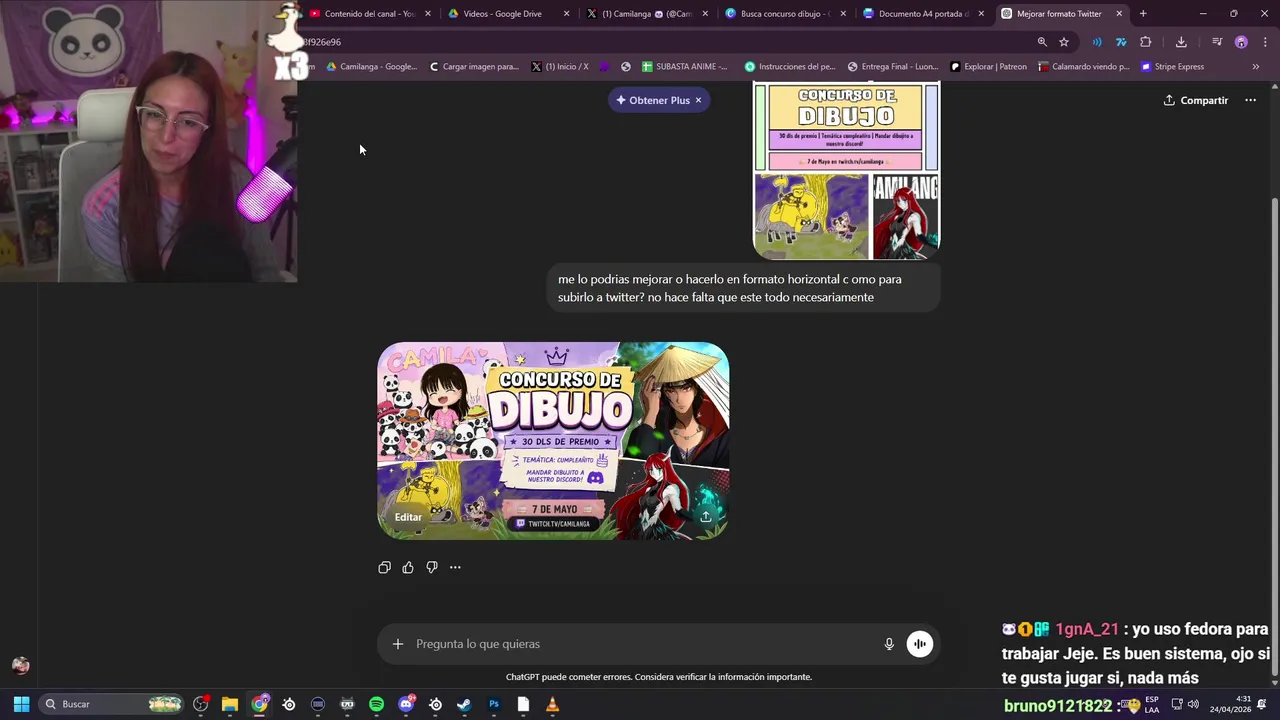
Task: Give thumbs down to the response
Action: (x=432, y=567)
